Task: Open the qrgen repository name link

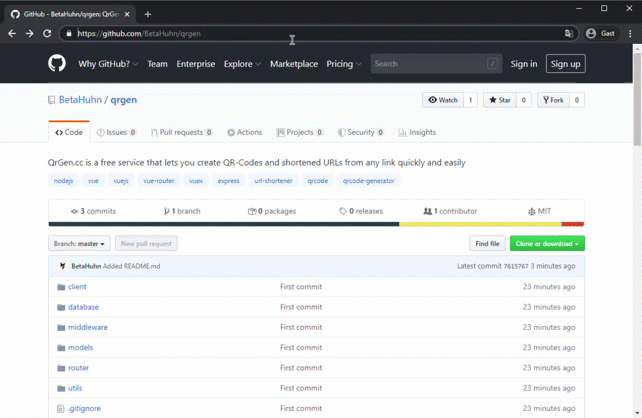Action: coord(124,100)
